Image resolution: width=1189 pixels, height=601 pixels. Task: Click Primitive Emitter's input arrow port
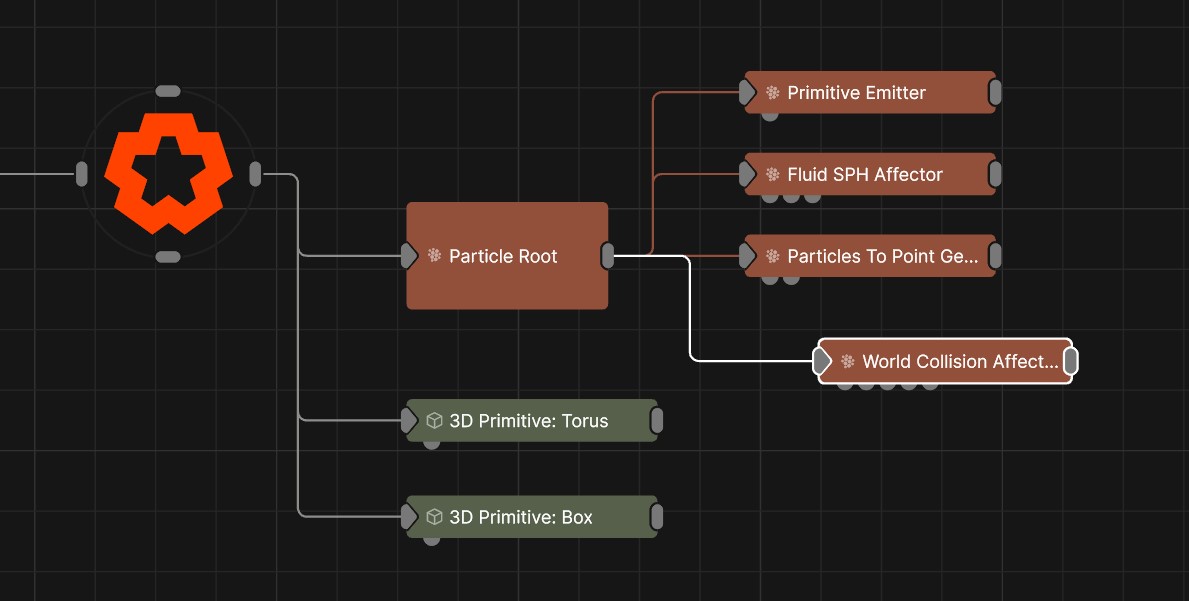[747, 92]
